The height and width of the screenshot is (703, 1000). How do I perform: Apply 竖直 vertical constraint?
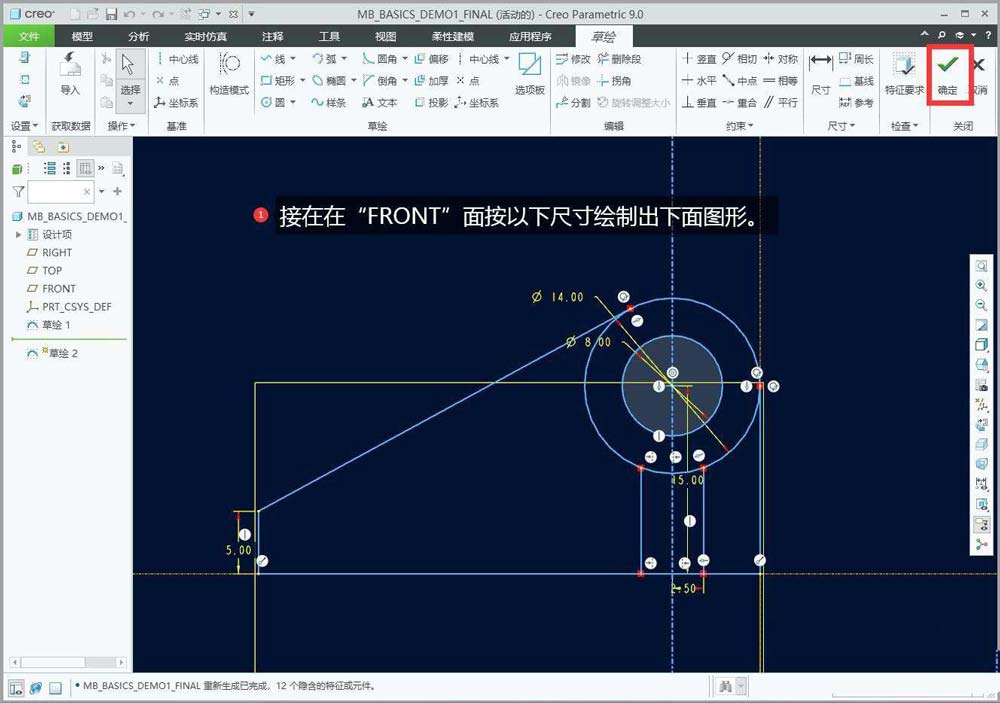coord(700,59)
